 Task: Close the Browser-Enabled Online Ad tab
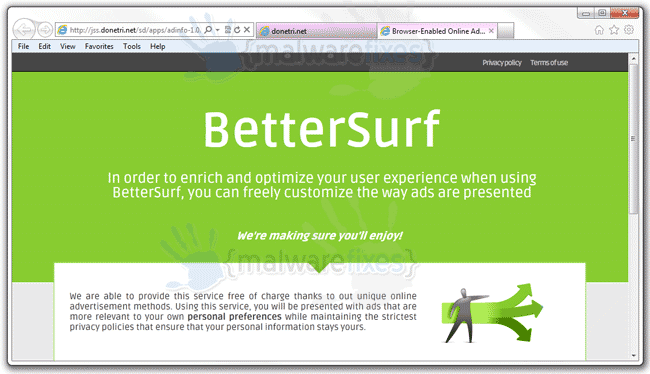[491, 31]
